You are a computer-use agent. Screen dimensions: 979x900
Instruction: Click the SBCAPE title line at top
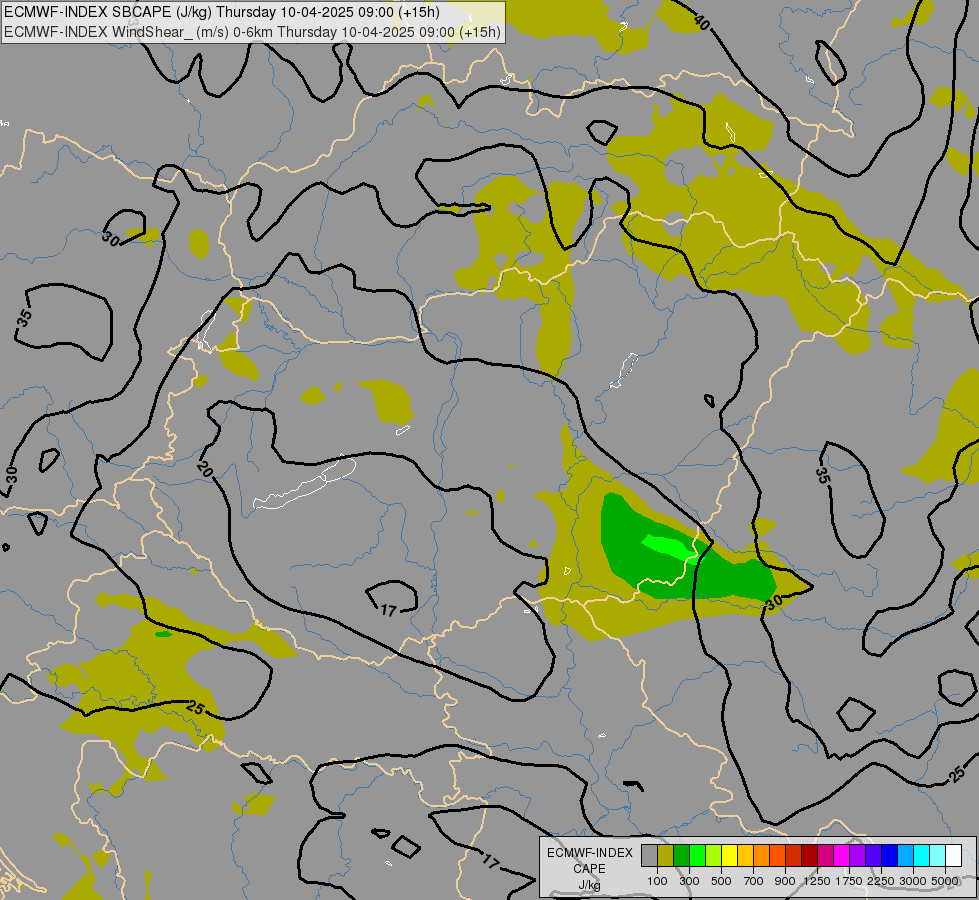(222, 12)
